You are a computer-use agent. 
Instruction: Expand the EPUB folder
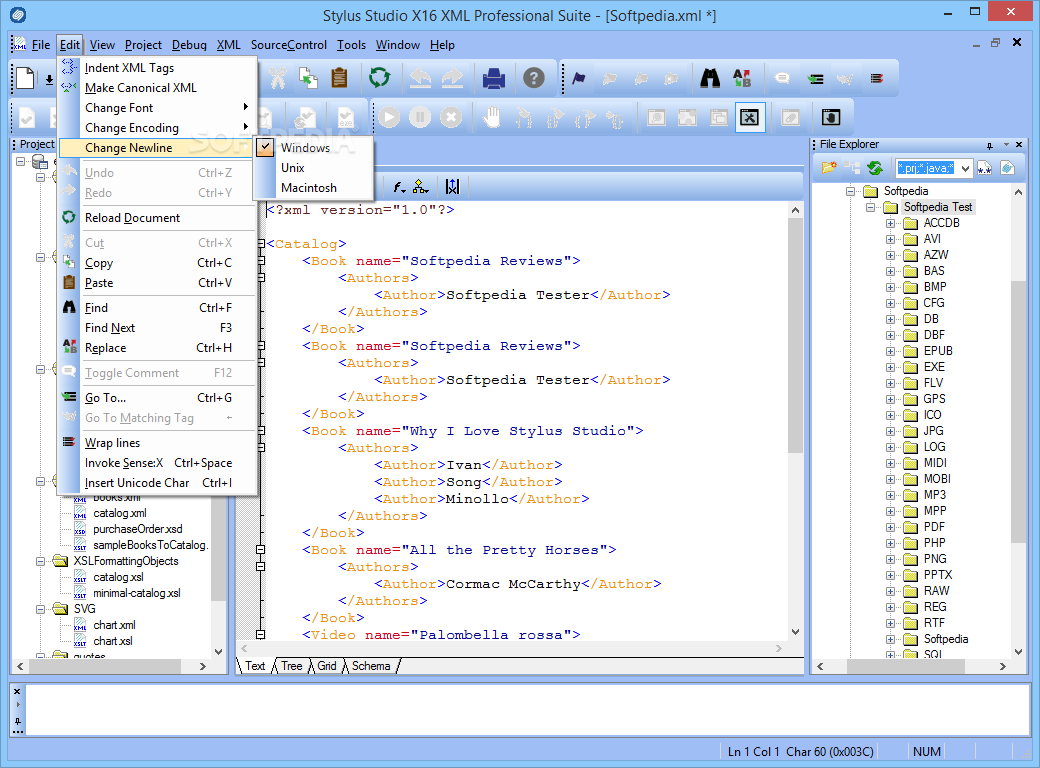tap(891, 352)
